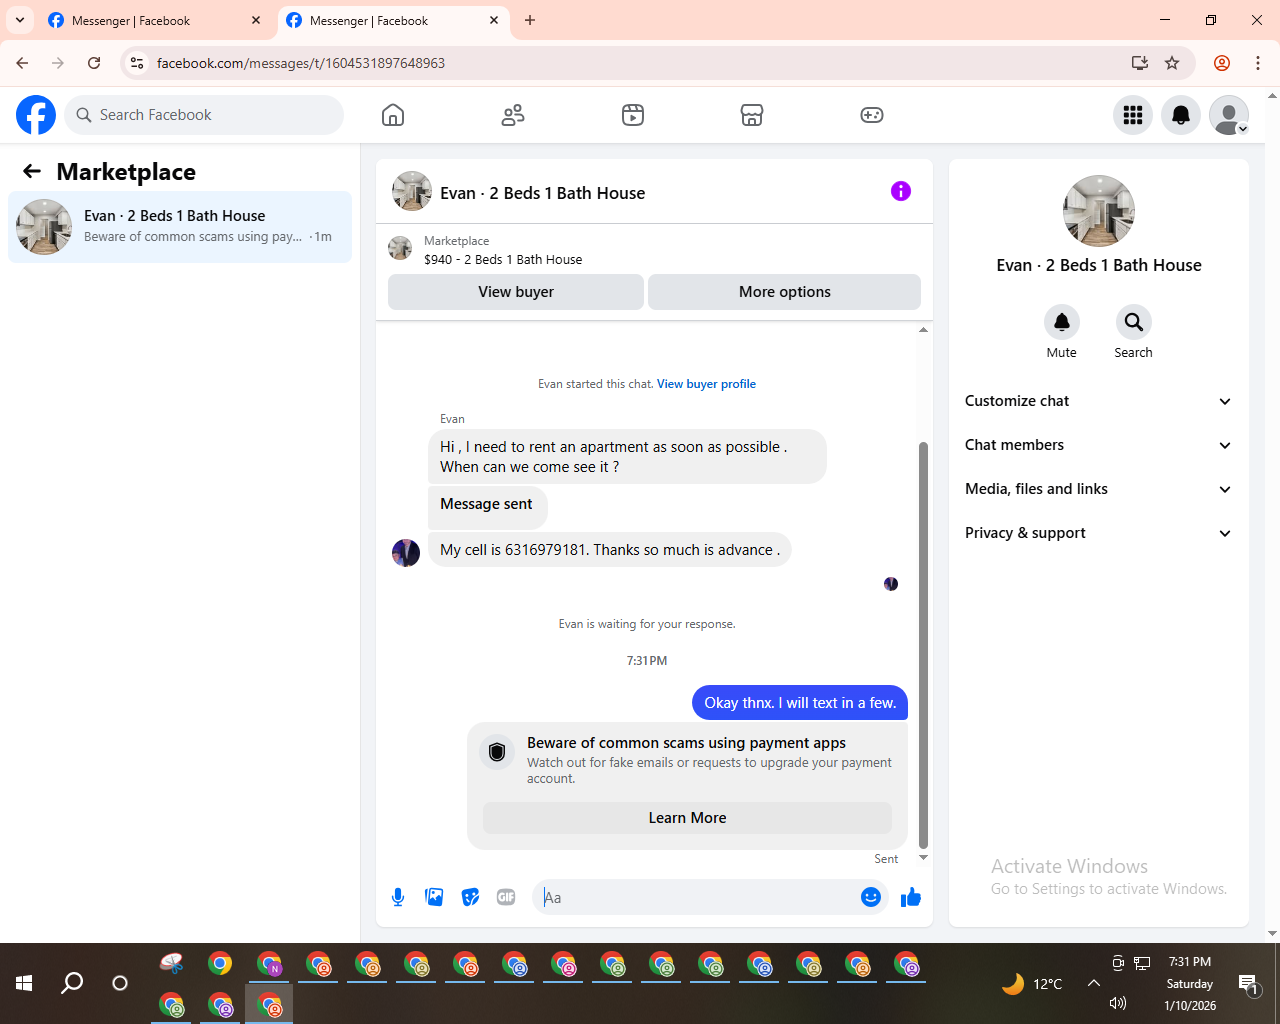Open the tab search dropdown arrow
This screenshot has height=1024, width=1280.
pyautogui.click(x=19, y=21)
